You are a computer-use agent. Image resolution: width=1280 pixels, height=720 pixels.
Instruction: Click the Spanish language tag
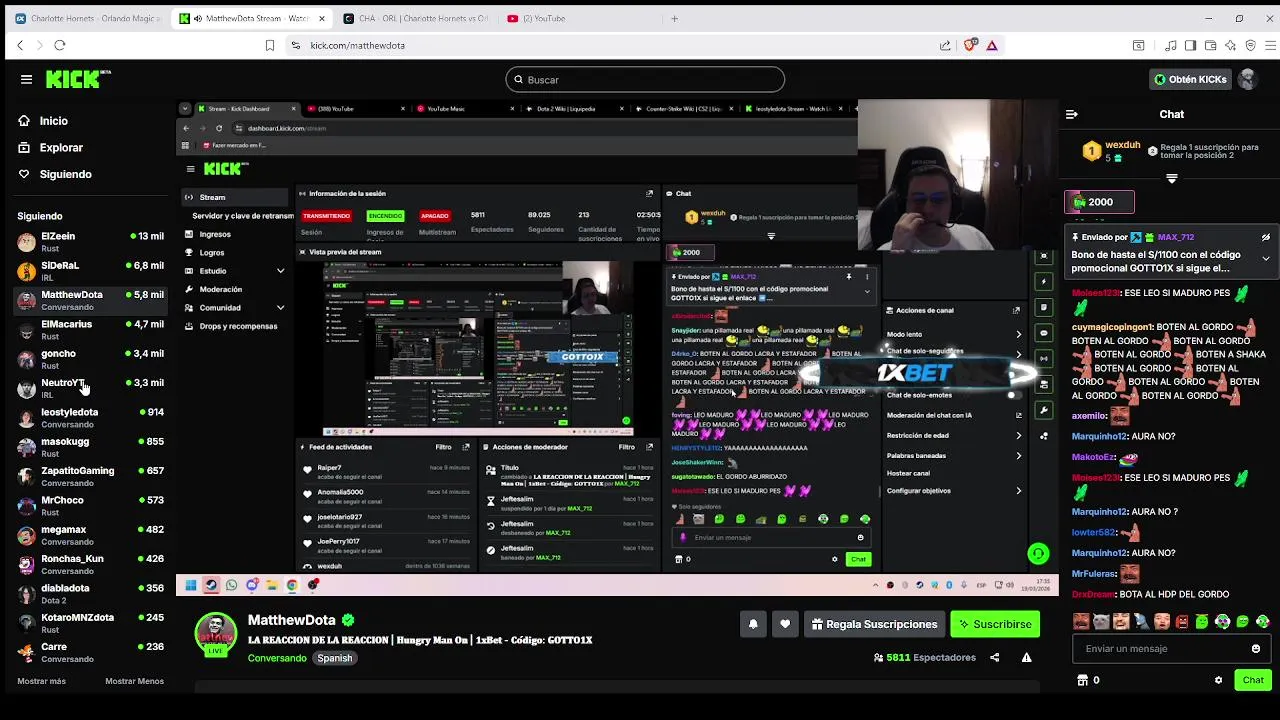click(335, 658)
